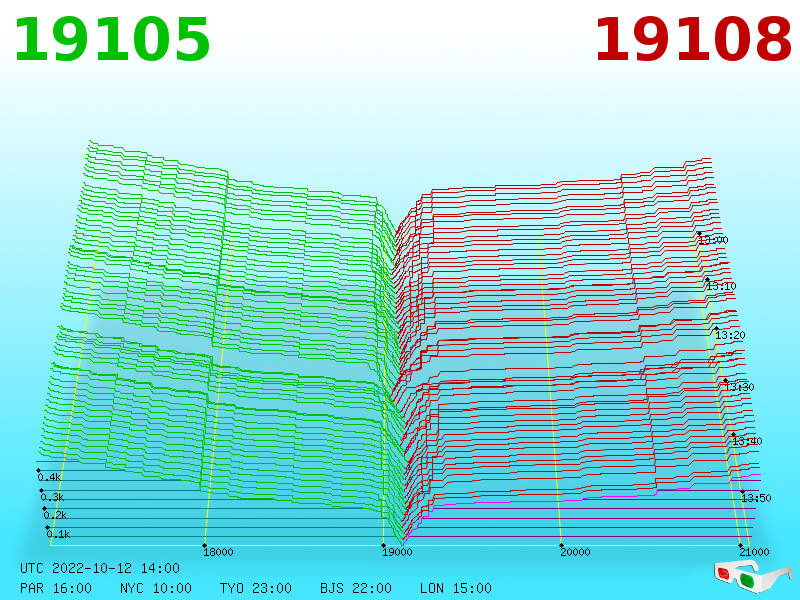The height and width of the screenshot is (600, 800).
Task: Click the 20000 price axis label
Action: click(575, 552)
